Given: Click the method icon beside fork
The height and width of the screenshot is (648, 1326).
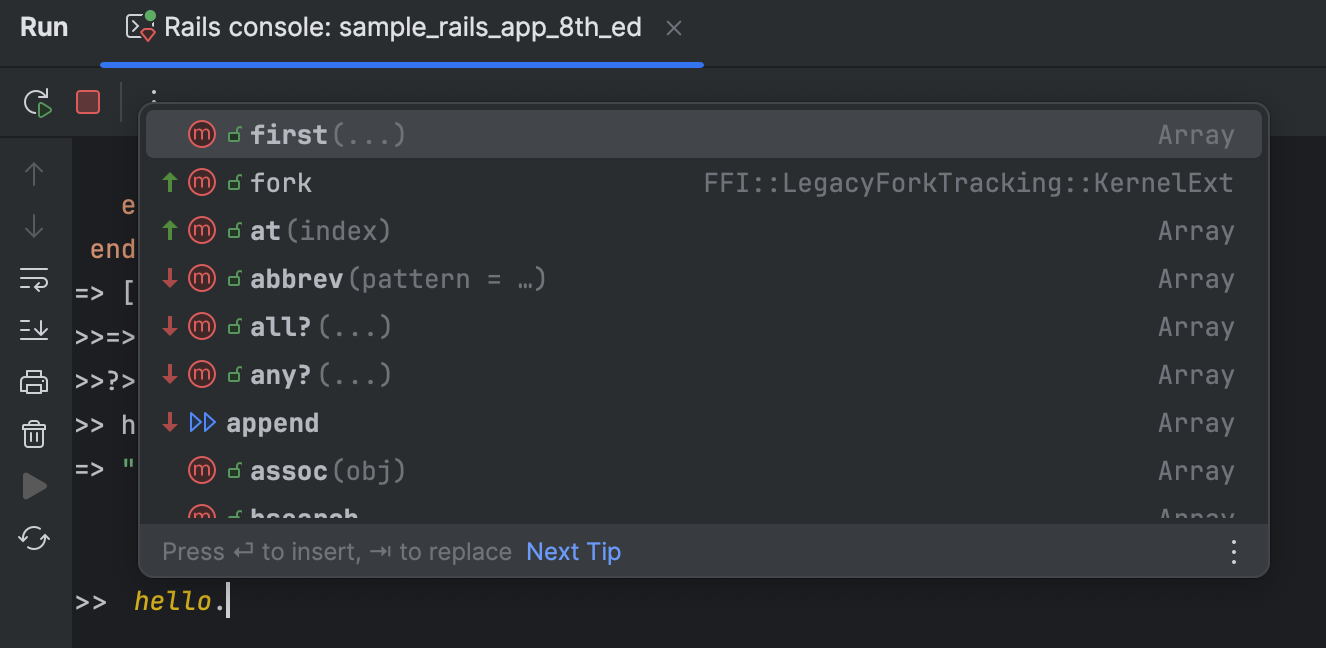Looking at the screenshot, I should pos(202,183).
